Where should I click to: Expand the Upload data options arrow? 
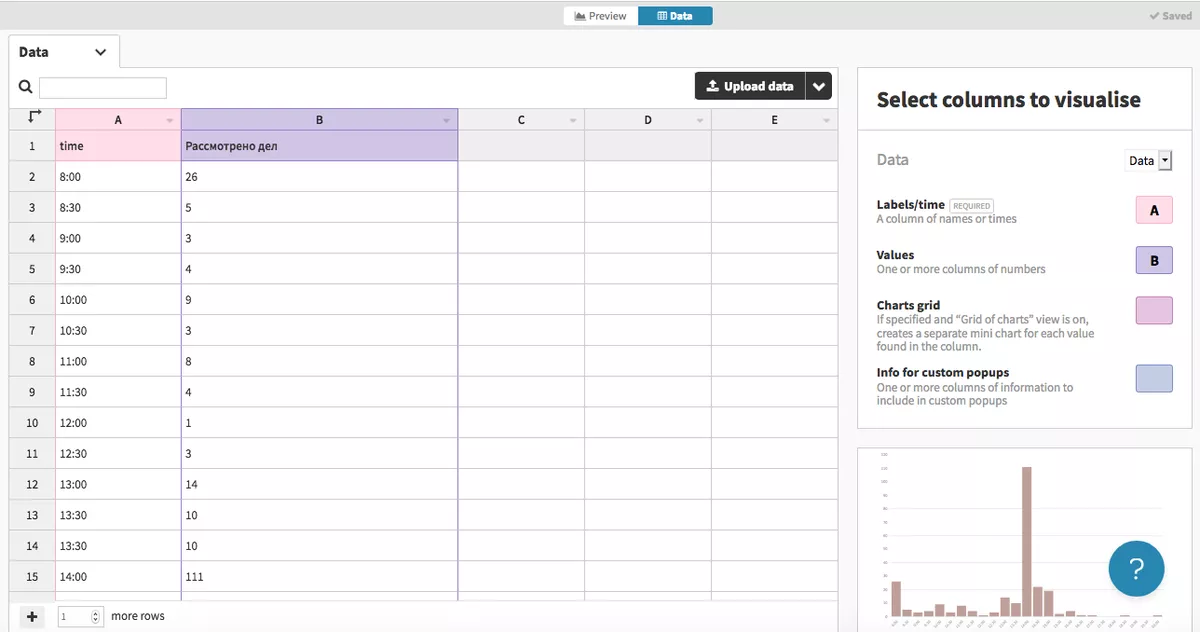(x=819, y=86)
